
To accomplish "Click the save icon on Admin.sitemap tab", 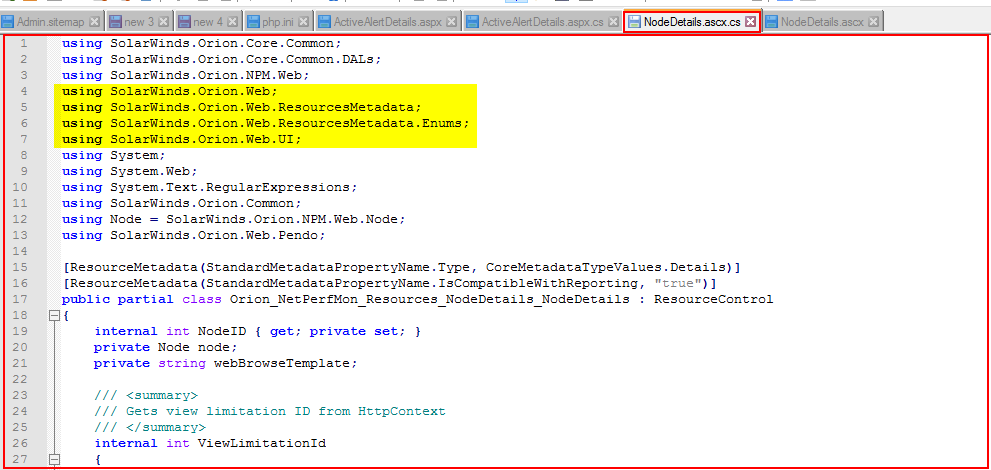I will coord(8,22).
